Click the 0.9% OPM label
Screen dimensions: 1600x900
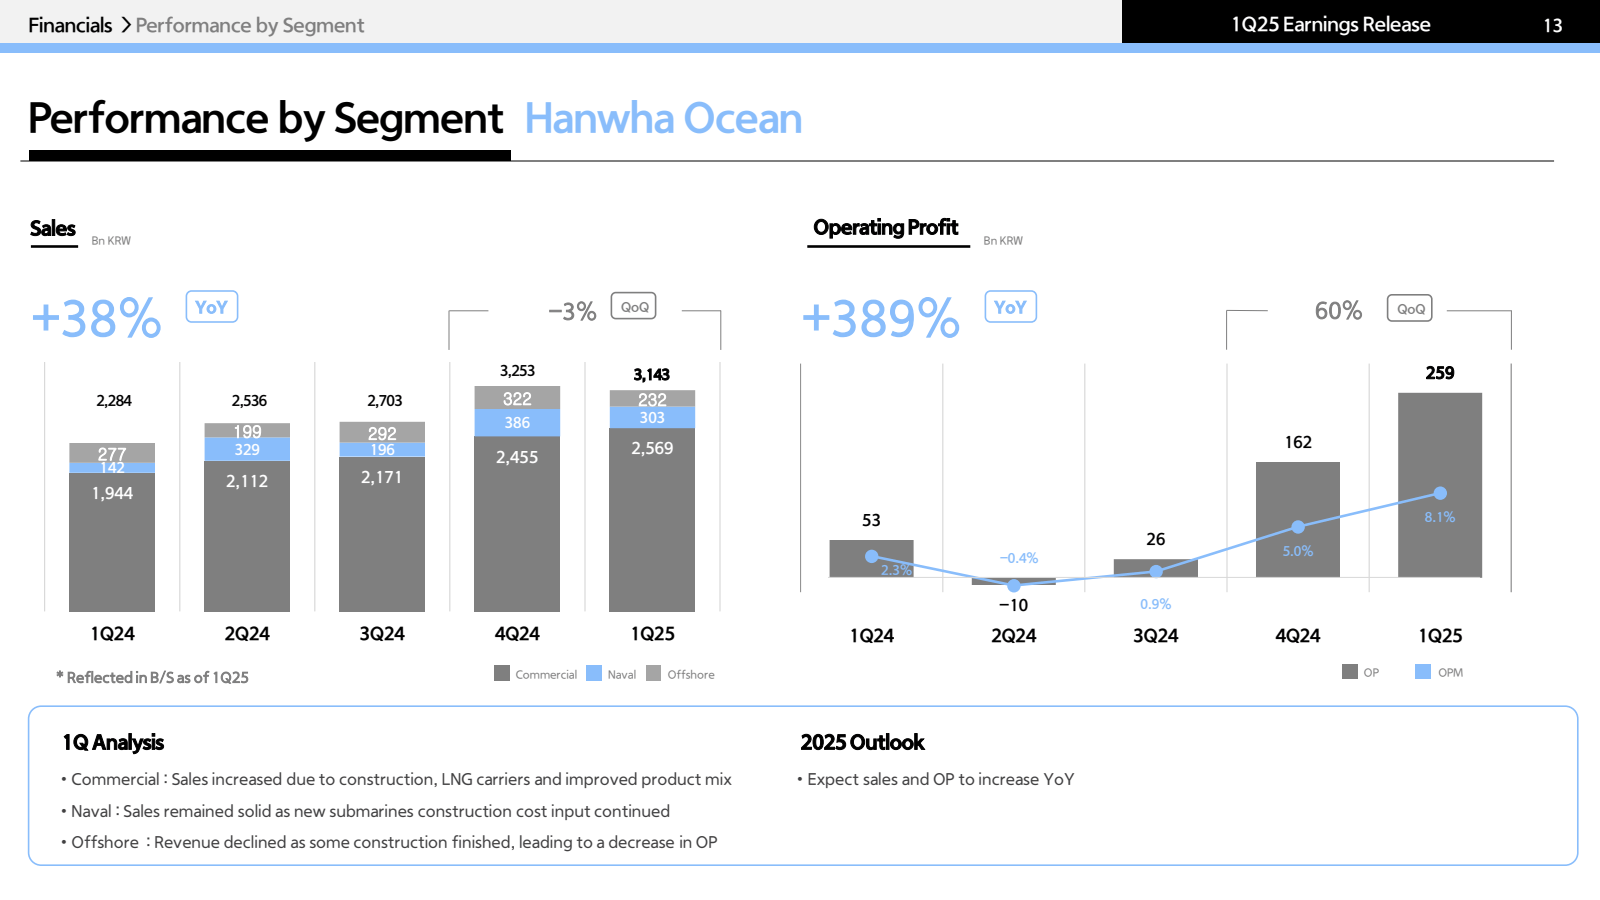point(1155,604)
